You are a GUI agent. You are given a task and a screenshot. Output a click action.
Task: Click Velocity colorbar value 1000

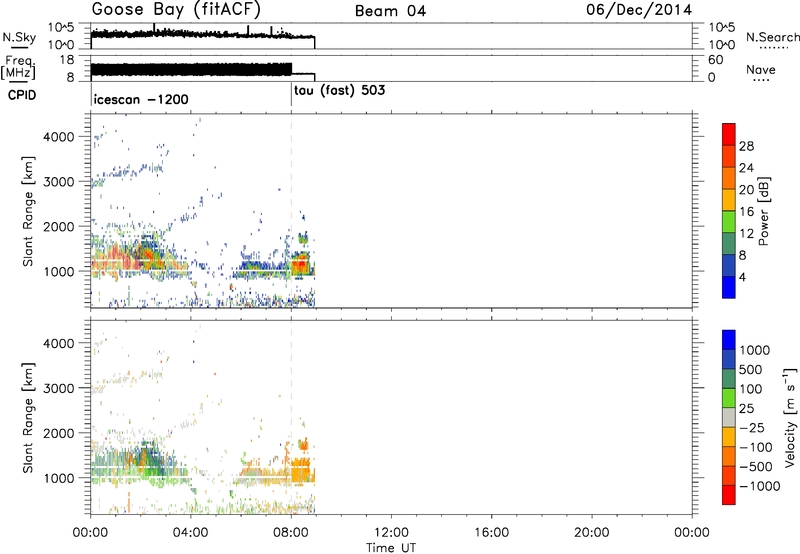click(x=755, y=350)
